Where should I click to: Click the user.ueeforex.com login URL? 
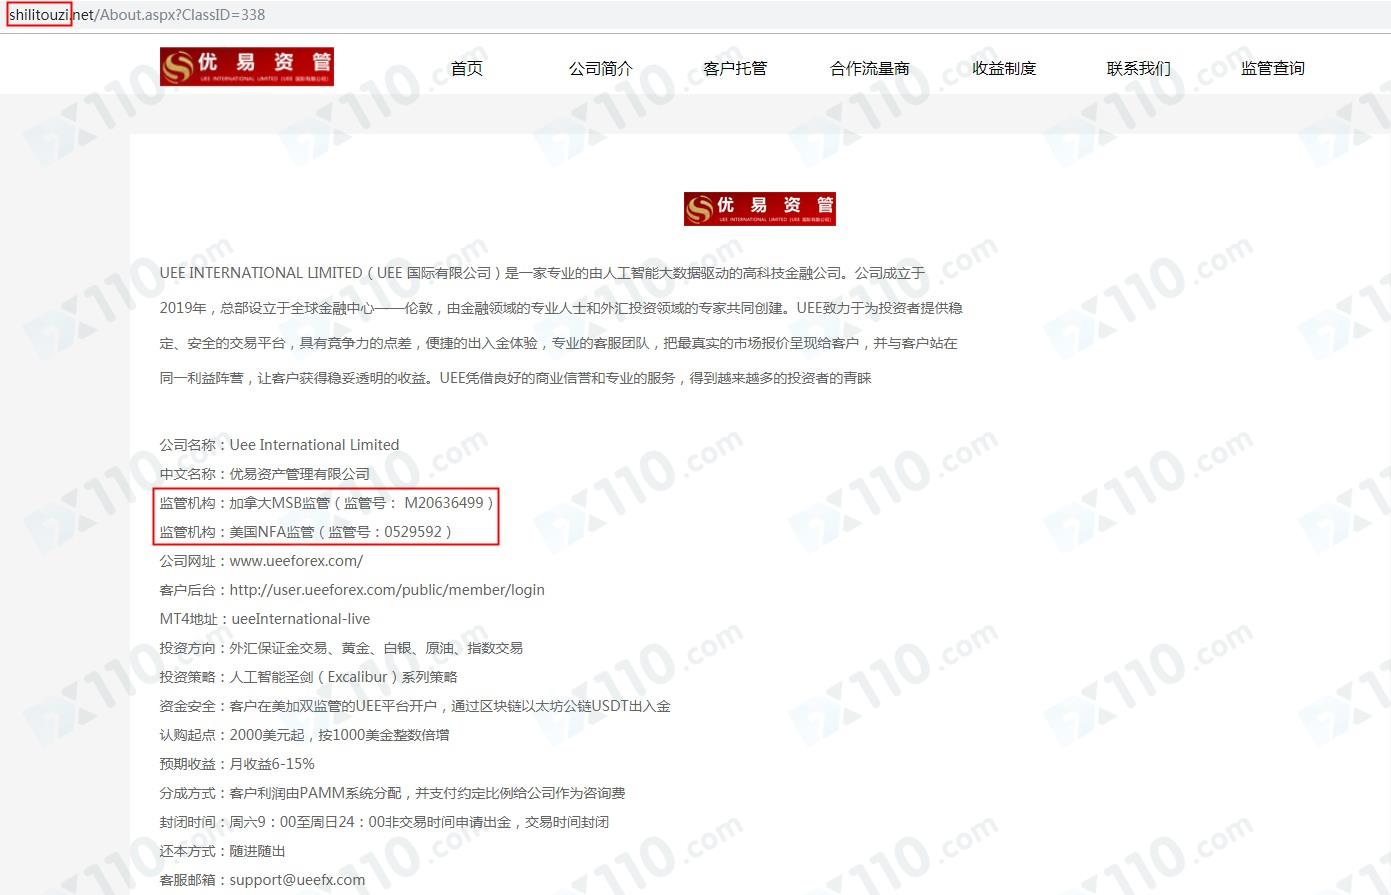tap(387, 590)
